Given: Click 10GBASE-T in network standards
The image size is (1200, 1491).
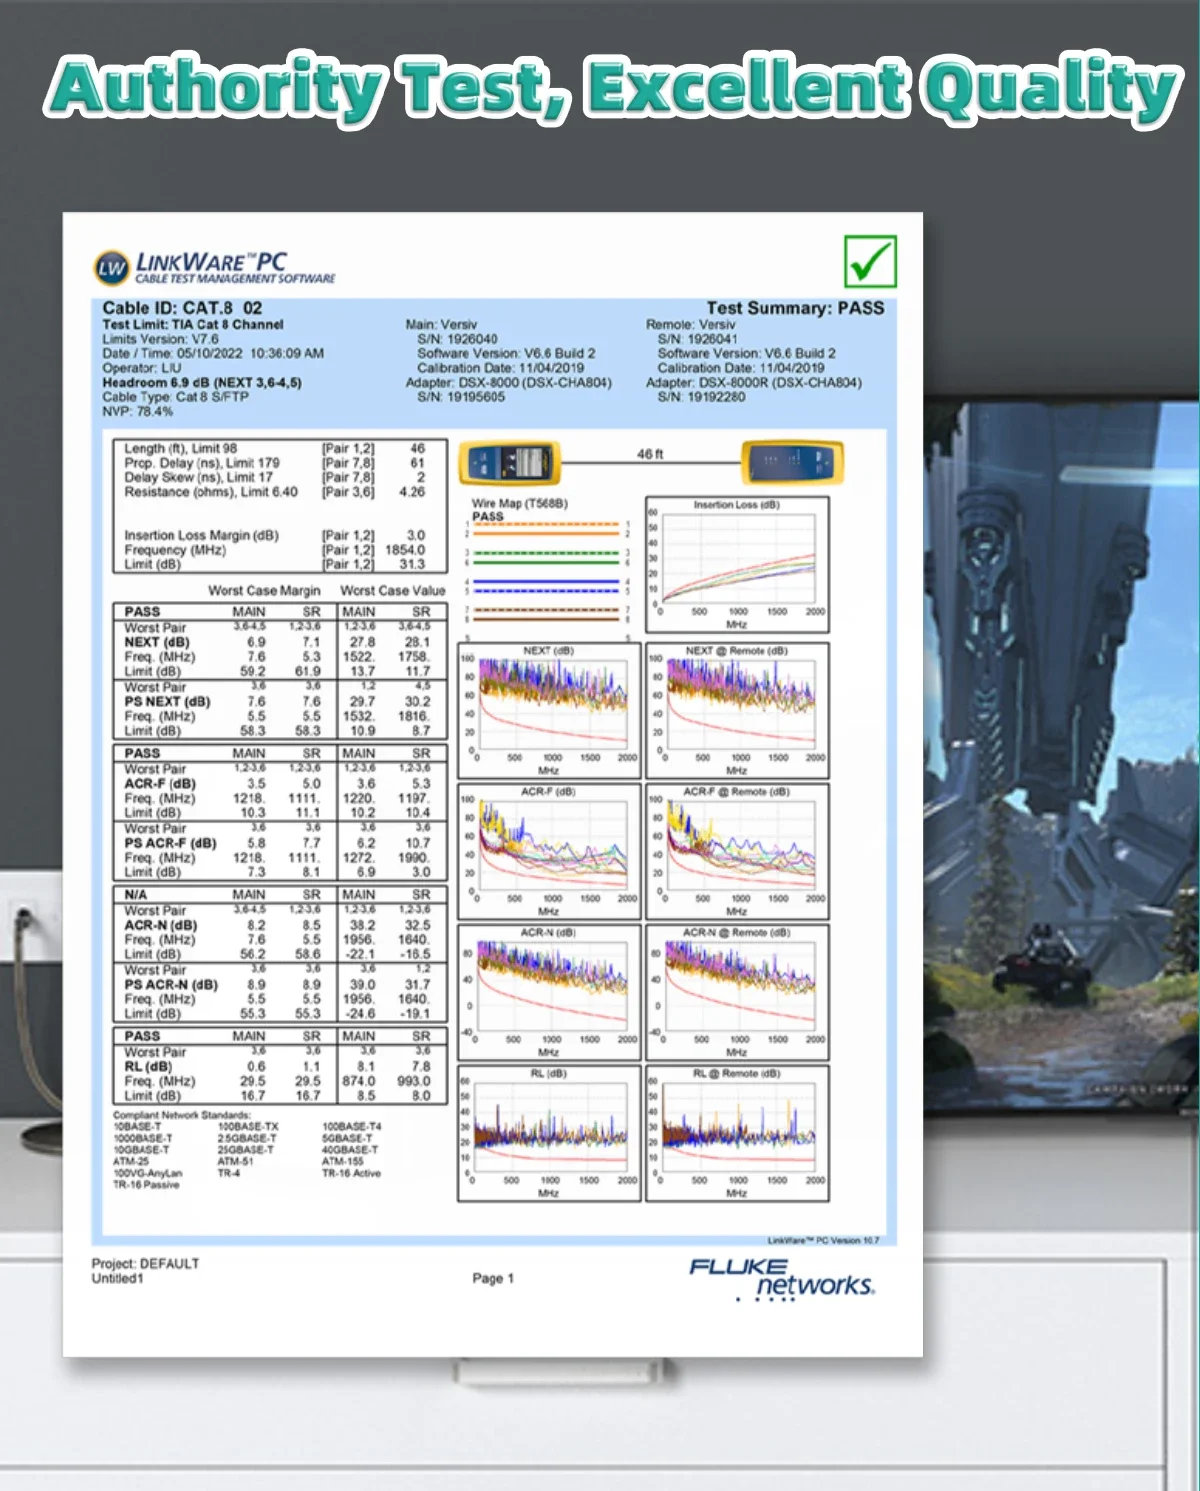Looking at the screenshot, I should [x=141, y=1150].
